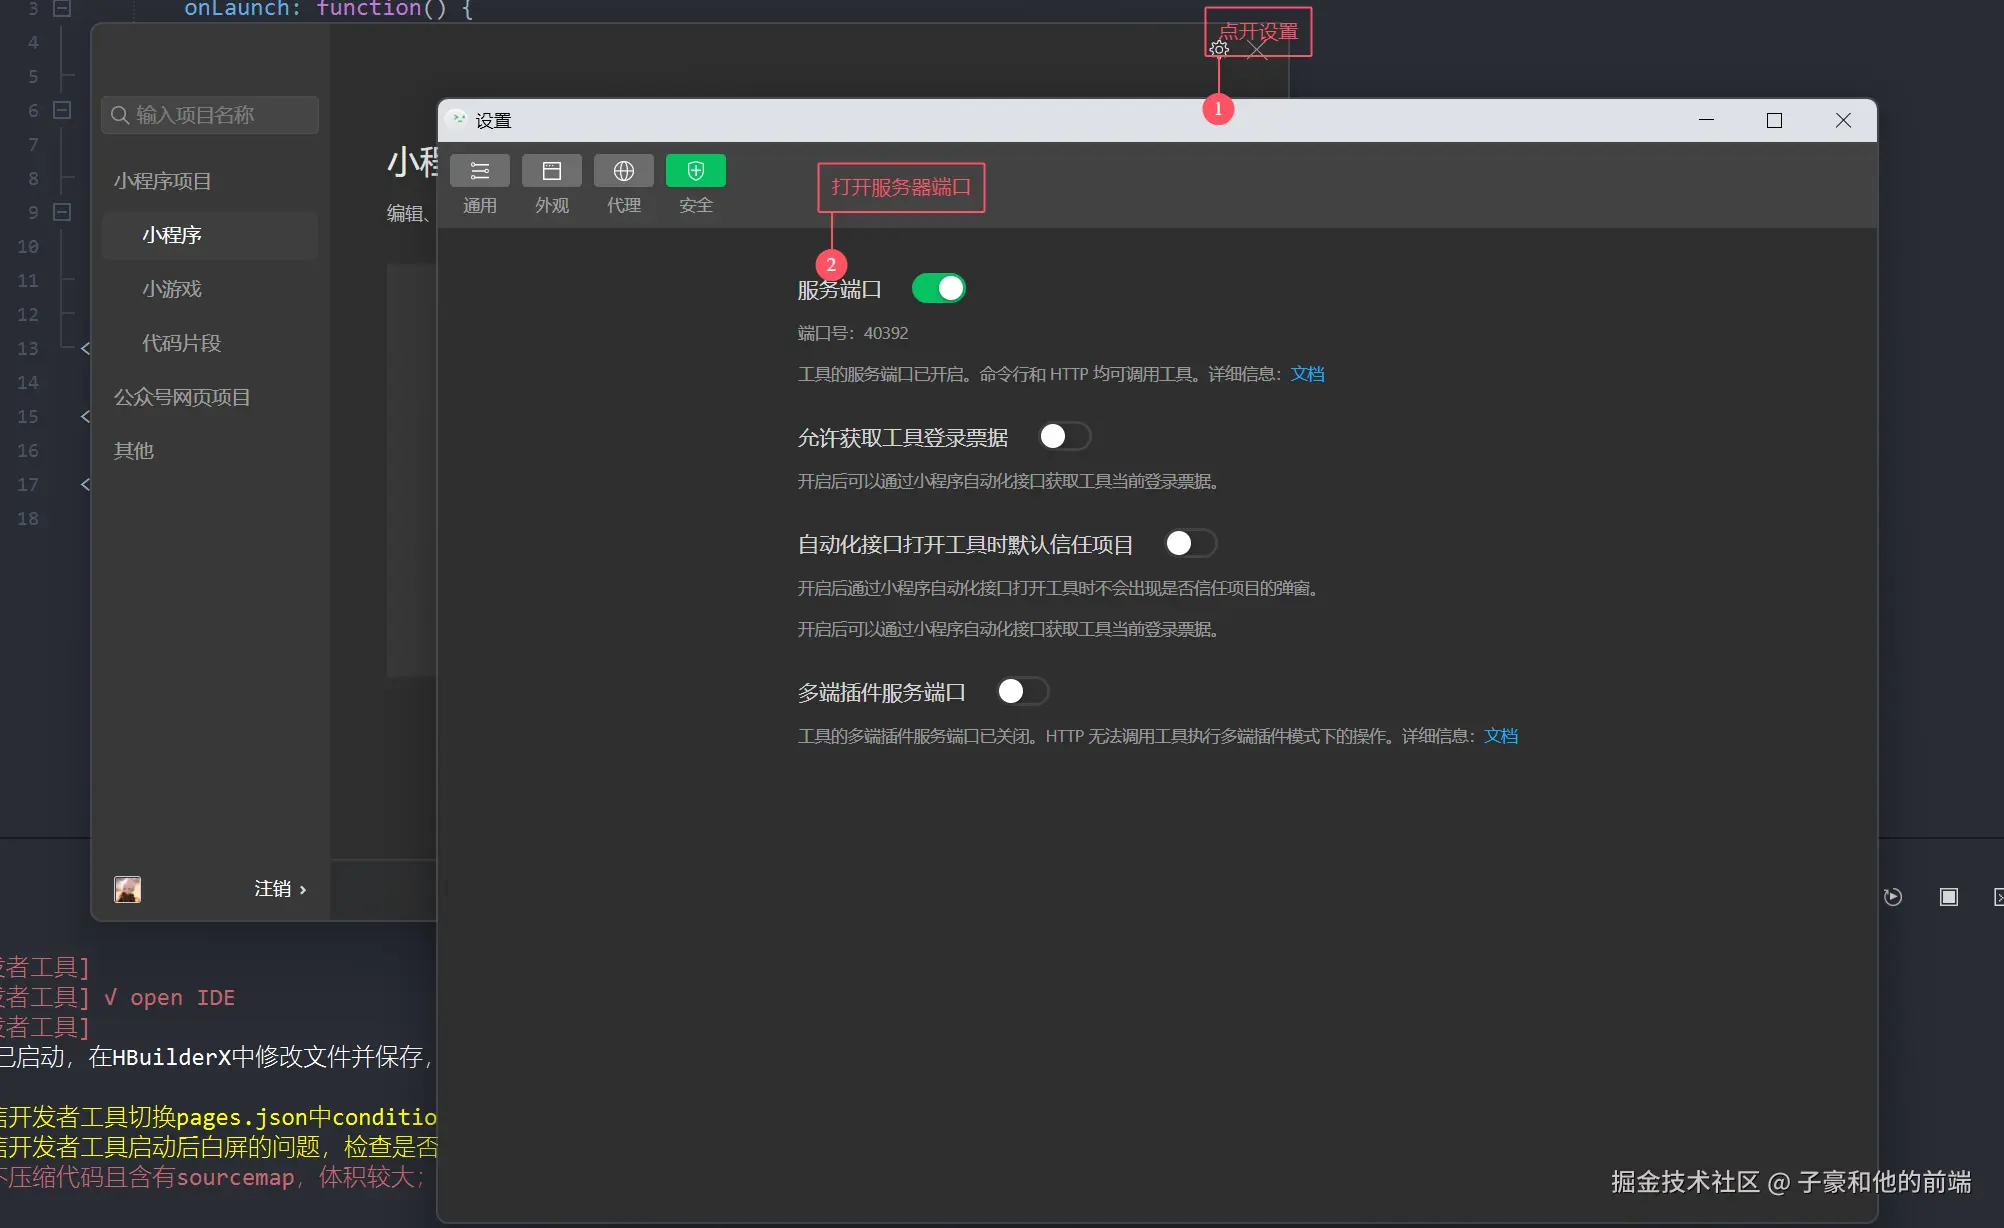Viewport: 2004px width, 1228px height.
Task: Toggle 自动化接口默认信任项目 switch
Action: (x=1190, y=543)
